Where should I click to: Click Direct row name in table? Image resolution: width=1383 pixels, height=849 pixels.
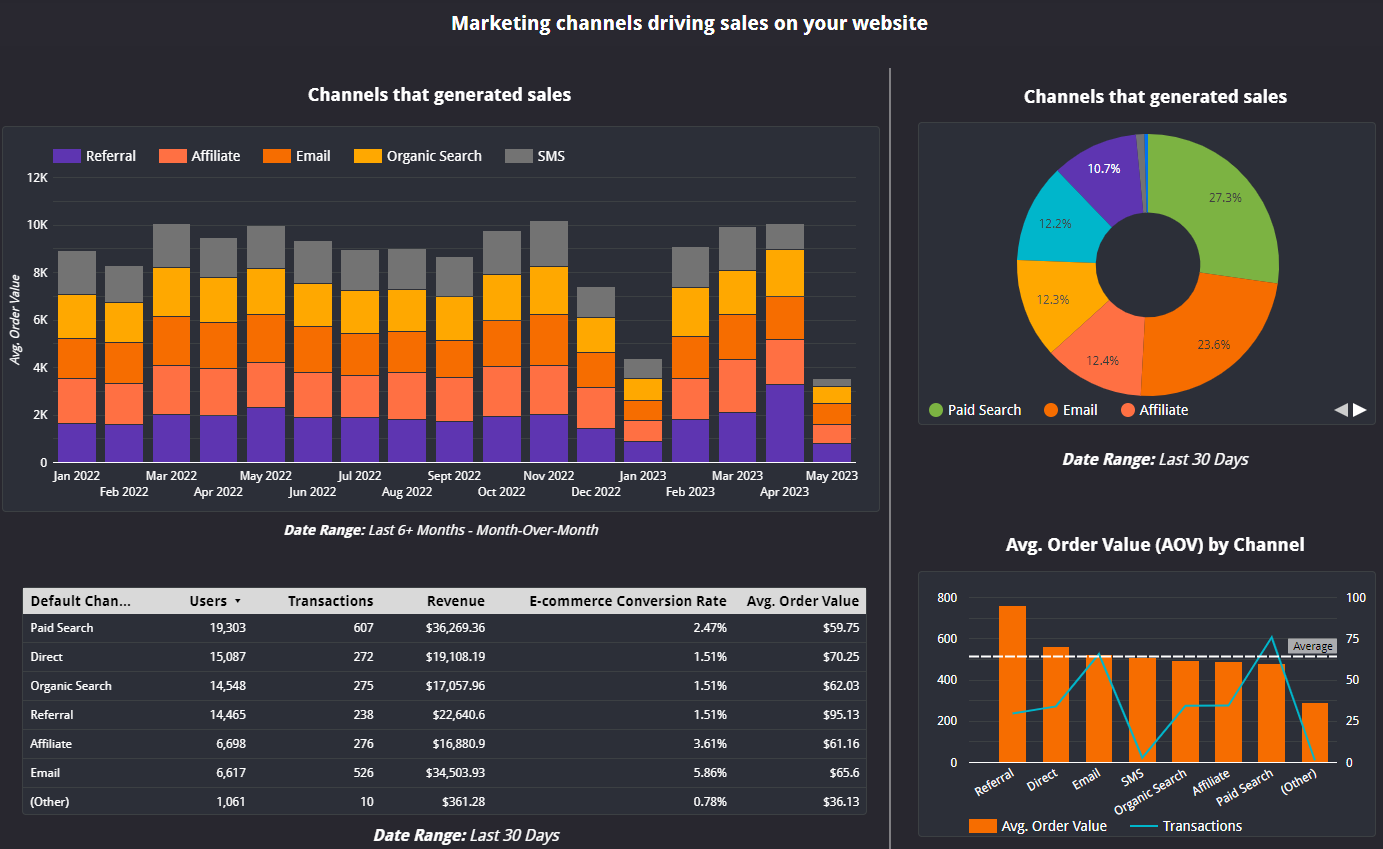[47, 657]
